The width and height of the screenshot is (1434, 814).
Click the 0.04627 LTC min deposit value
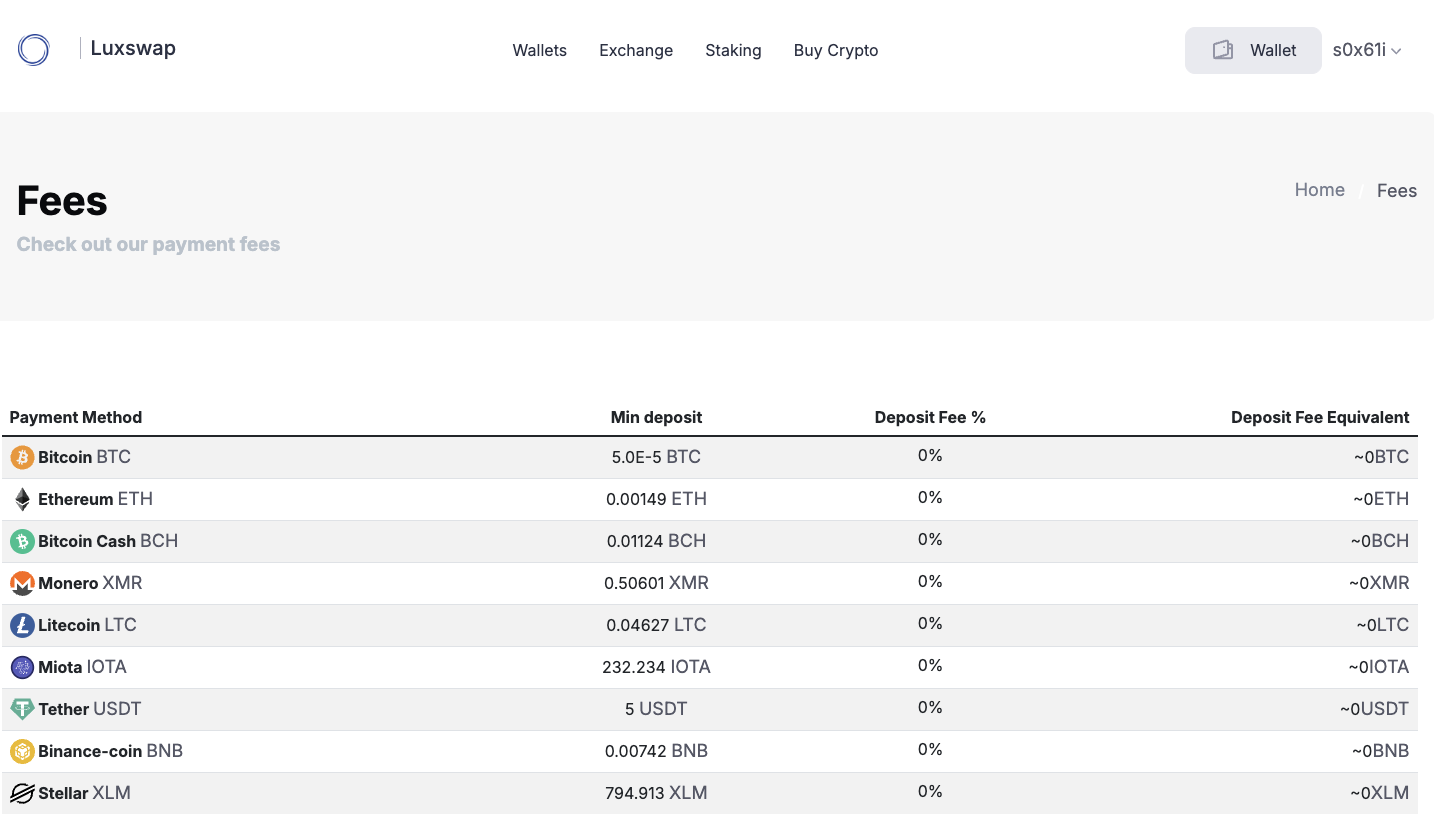(x=656, y=625)
